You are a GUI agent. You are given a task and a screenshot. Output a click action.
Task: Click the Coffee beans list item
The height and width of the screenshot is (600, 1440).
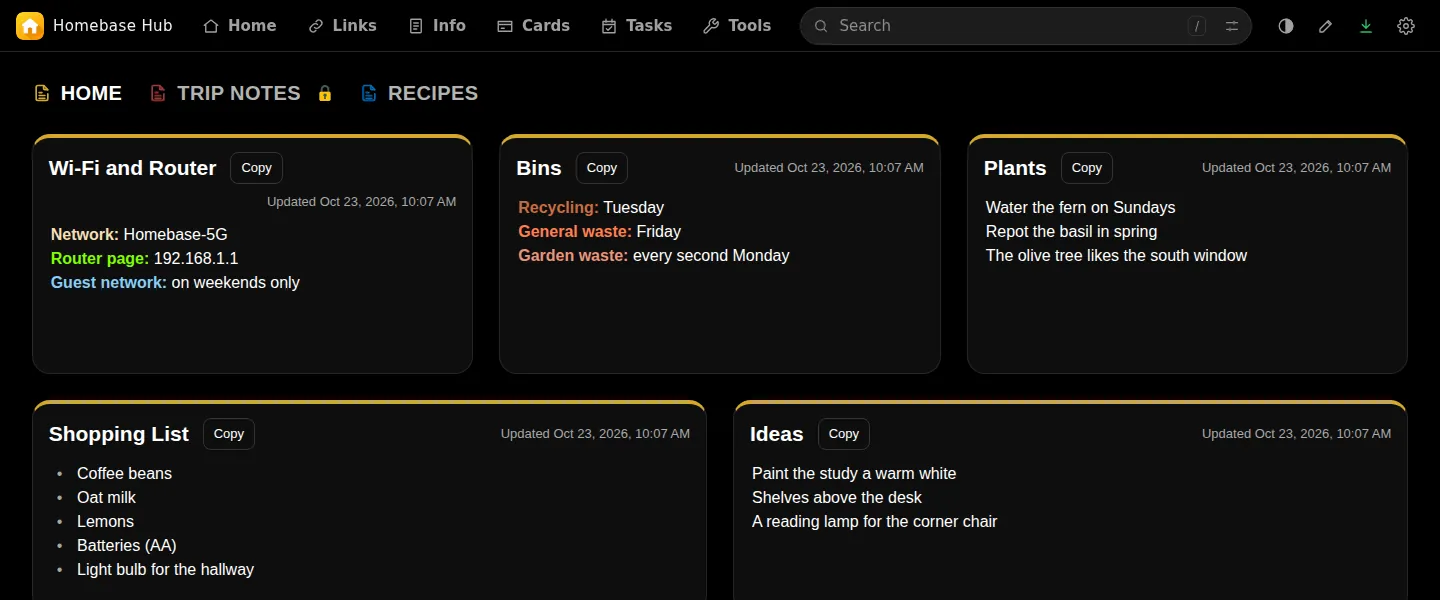124,474
